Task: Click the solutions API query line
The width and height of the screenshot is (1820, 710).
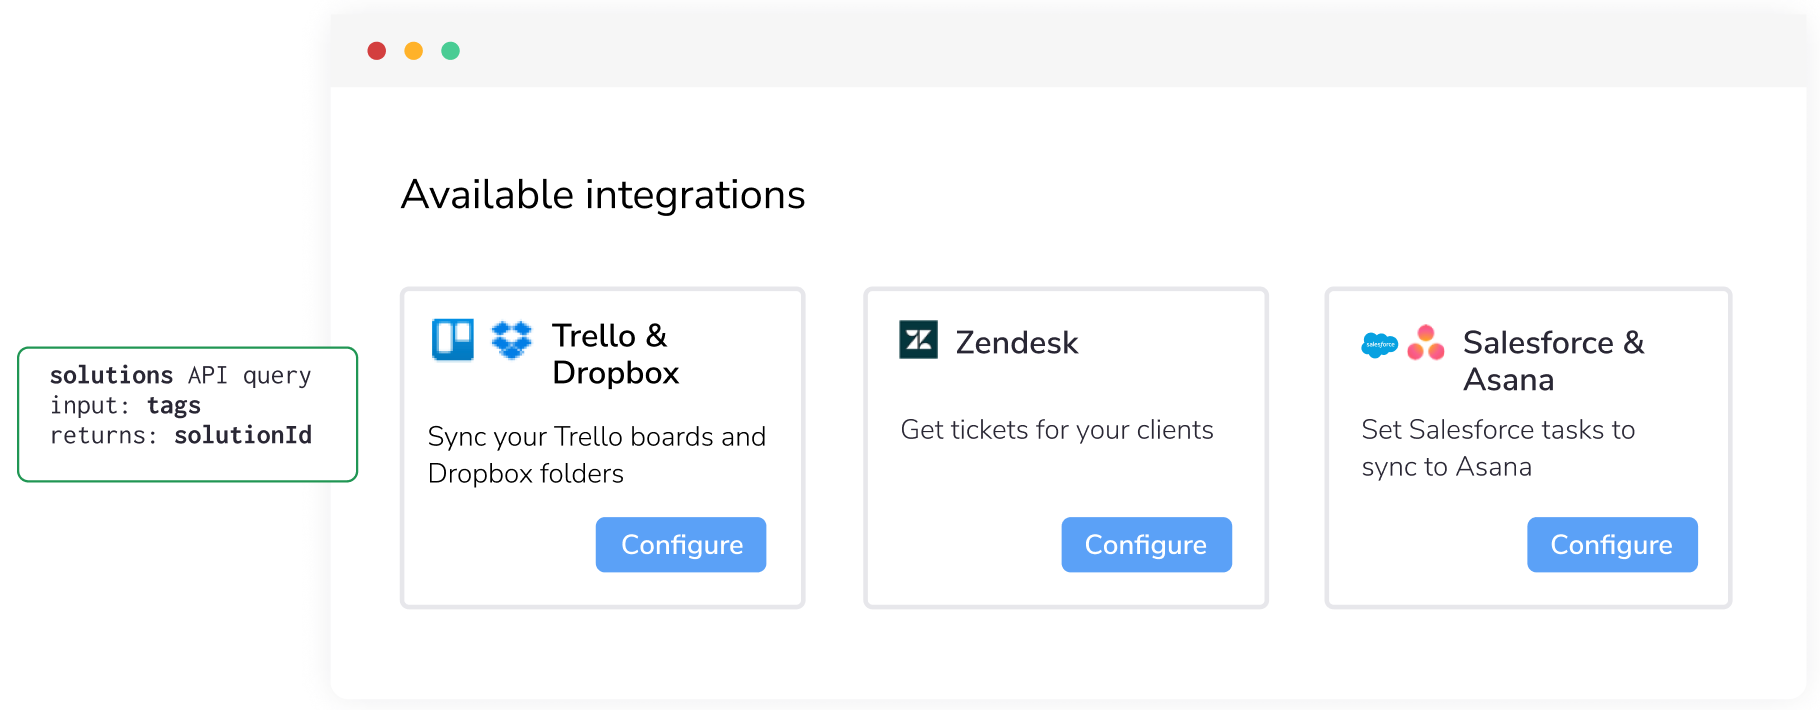Action: pos(181,376)
